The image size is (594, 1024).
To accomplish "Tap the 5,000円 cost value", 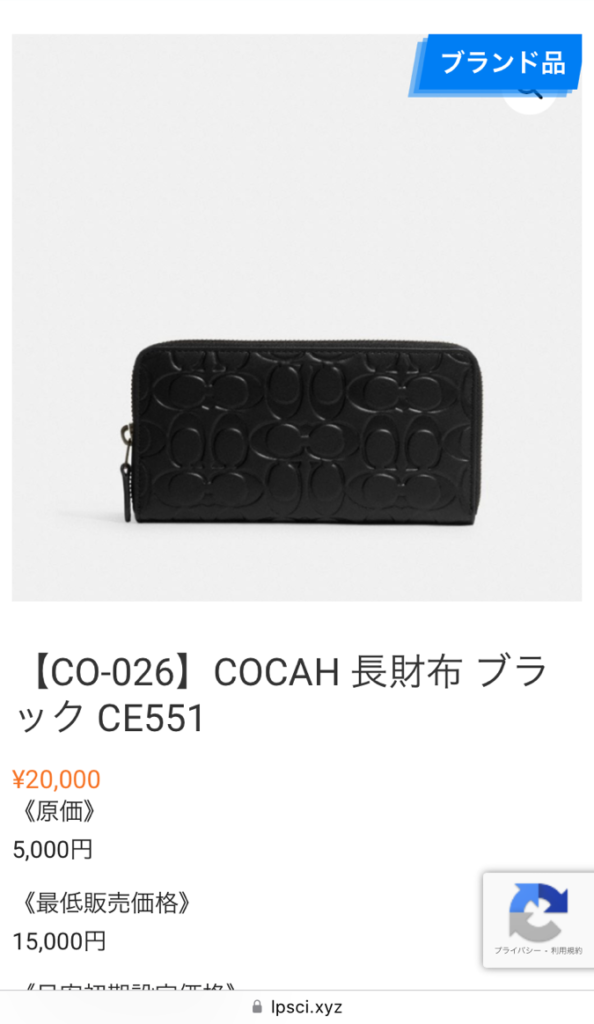I will pos(53,850).
